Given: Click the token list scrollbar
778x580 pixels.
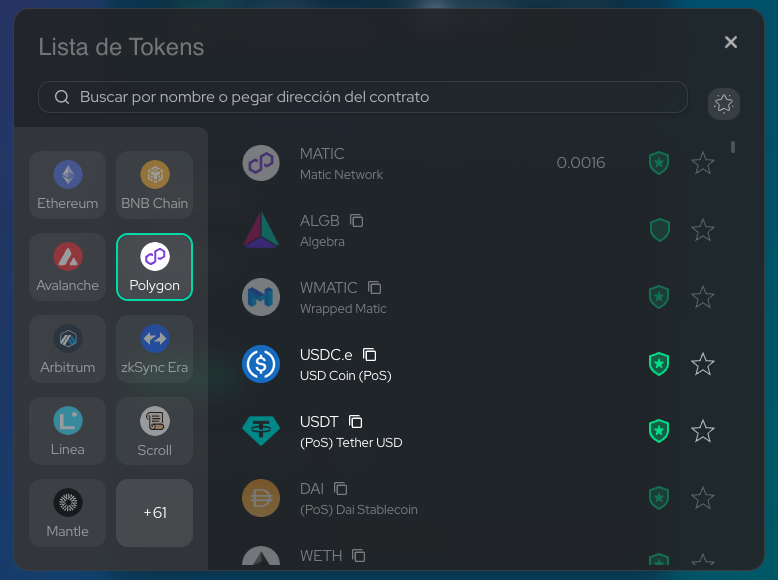Looking at the screenshot, I should coord(733,147).
